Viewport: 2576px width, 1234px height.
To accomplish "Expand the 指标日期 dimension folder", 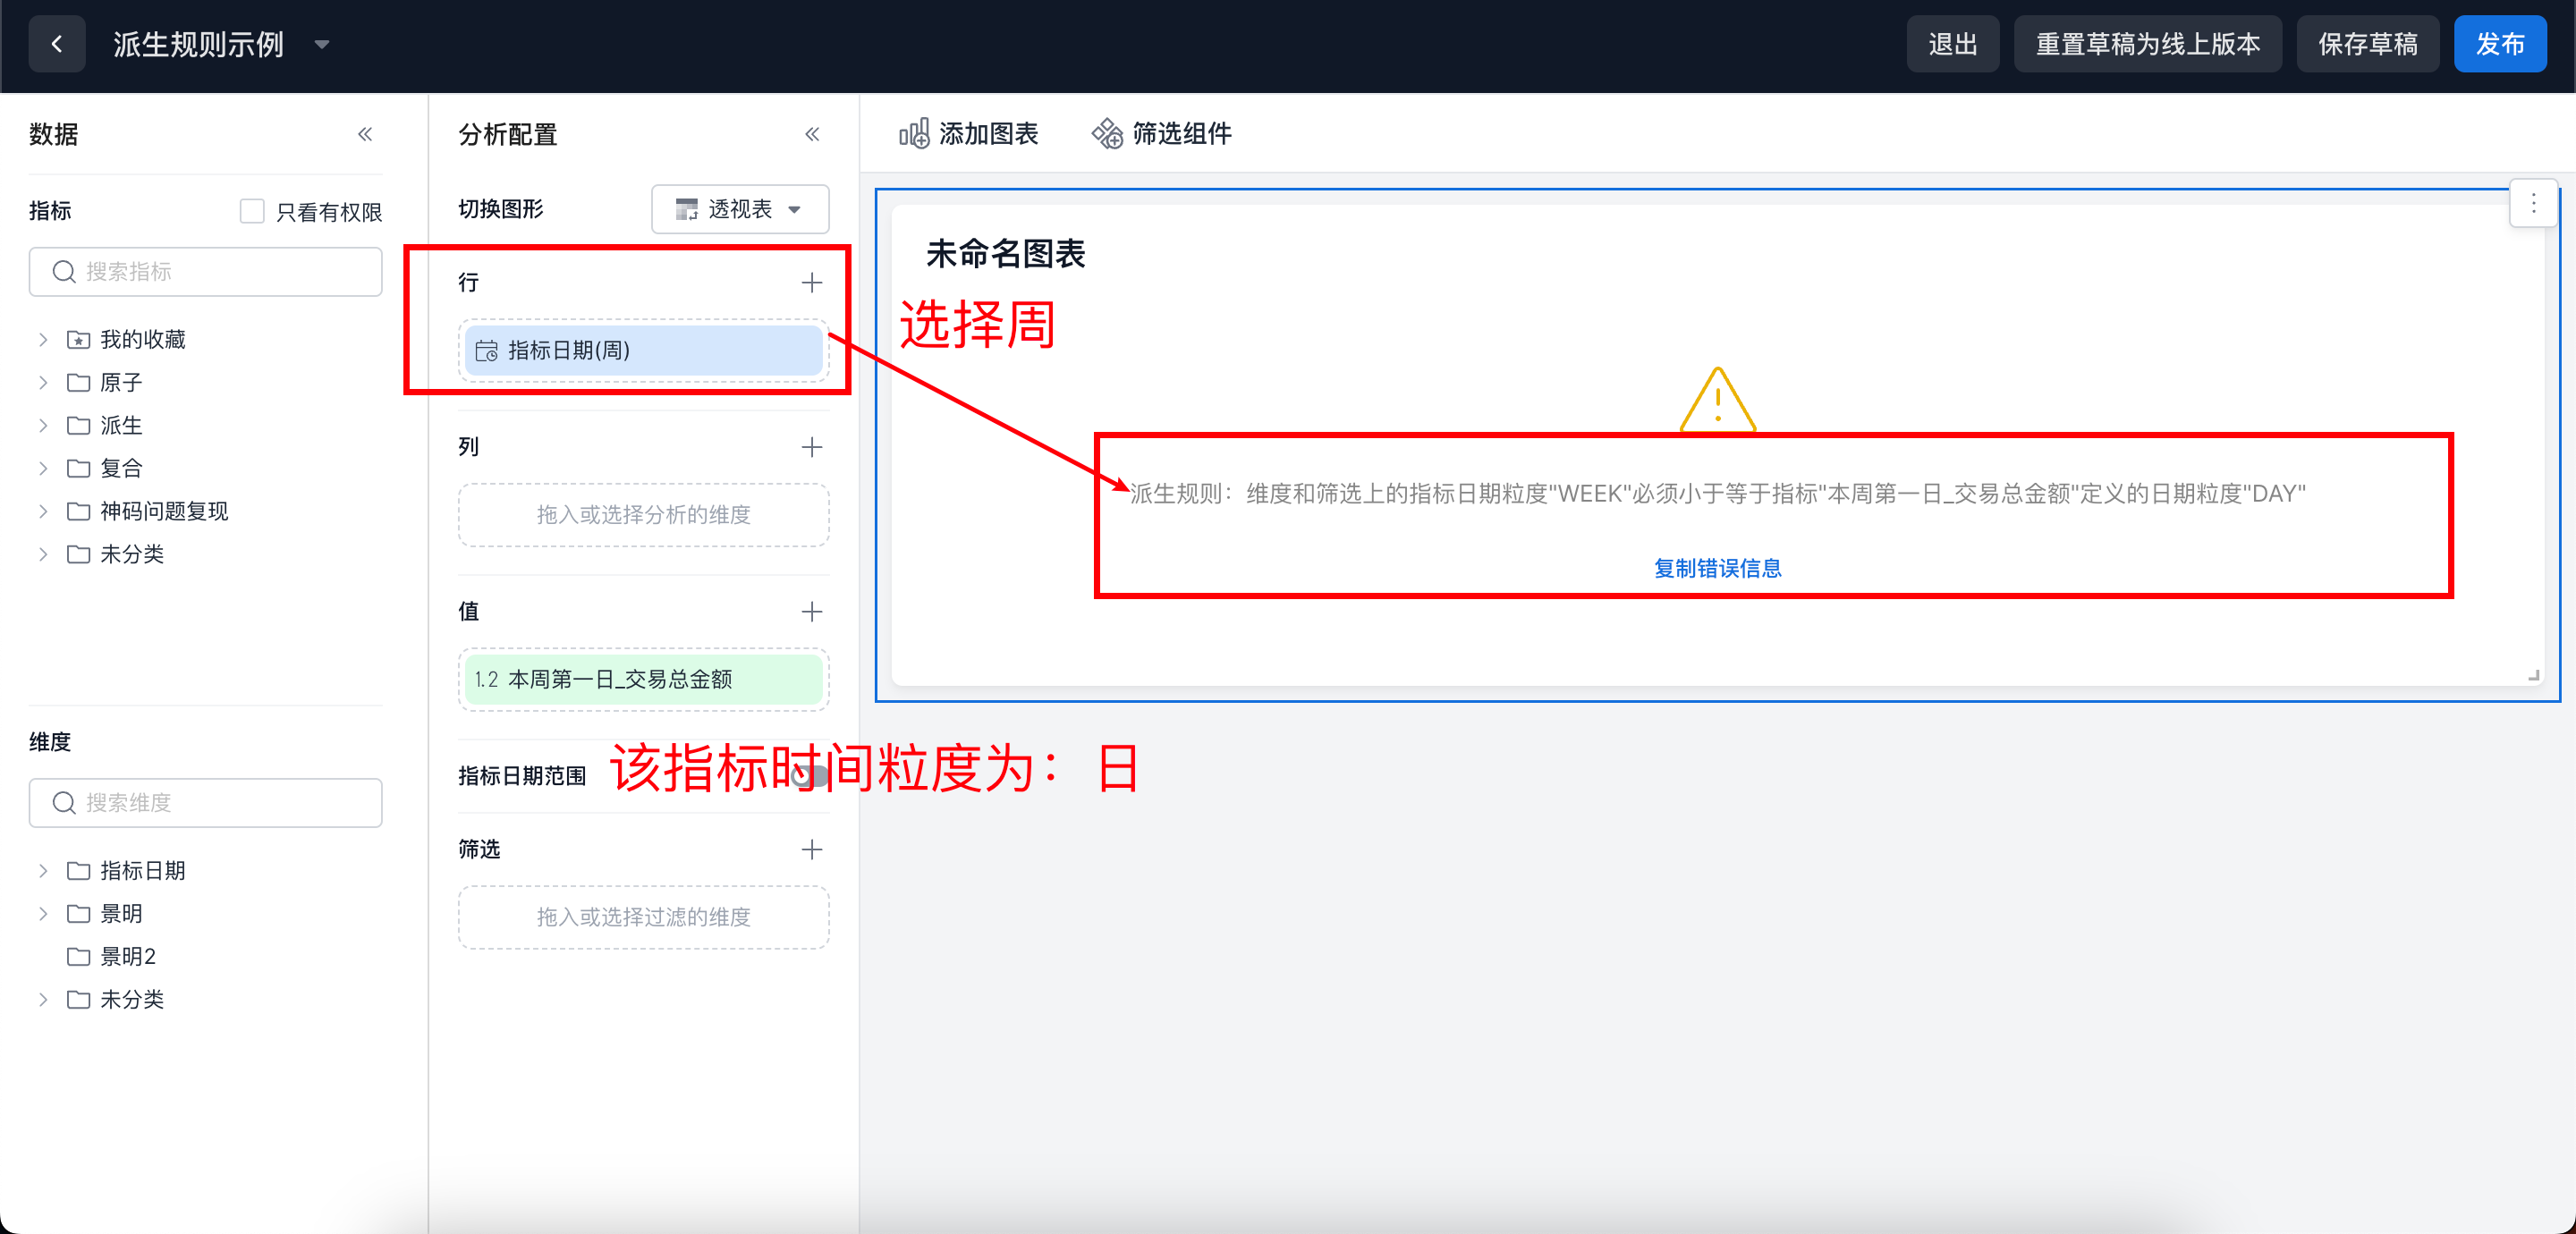I will [43, 870].
